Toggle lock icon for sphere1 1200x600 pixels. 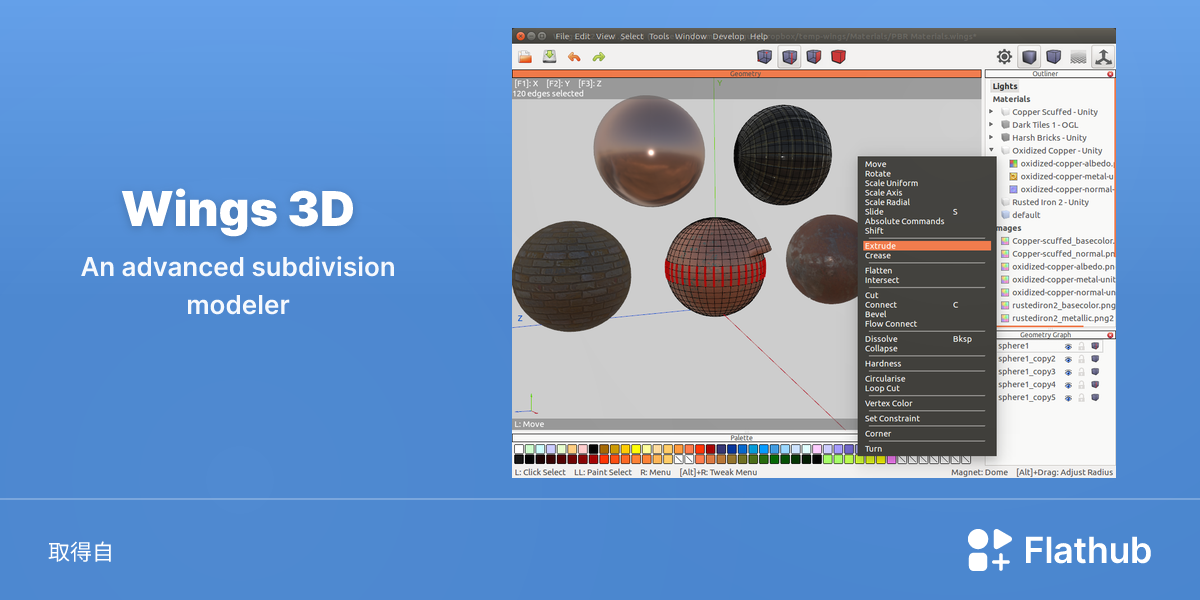click(1081, 346)
